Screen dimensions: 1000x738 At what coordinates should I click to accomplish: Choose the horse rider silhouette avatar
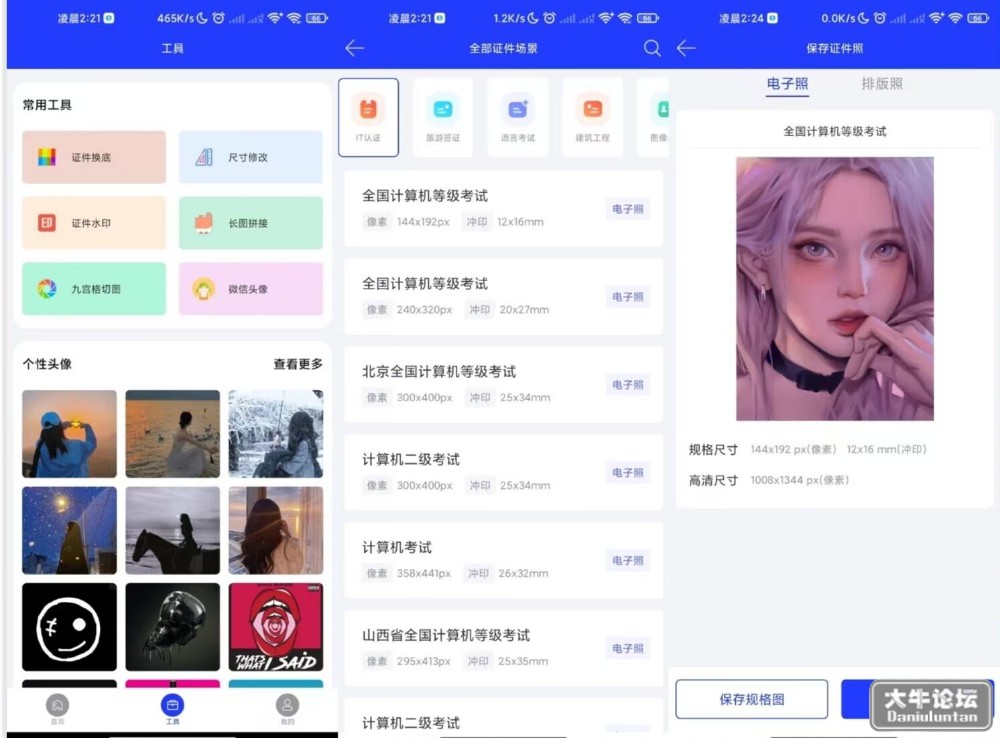173,531
